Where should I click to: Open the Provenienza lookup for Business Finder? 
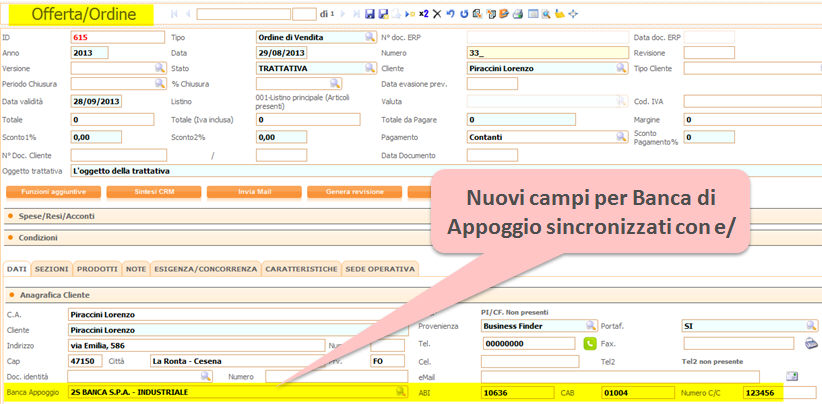[x=588, y=326]
